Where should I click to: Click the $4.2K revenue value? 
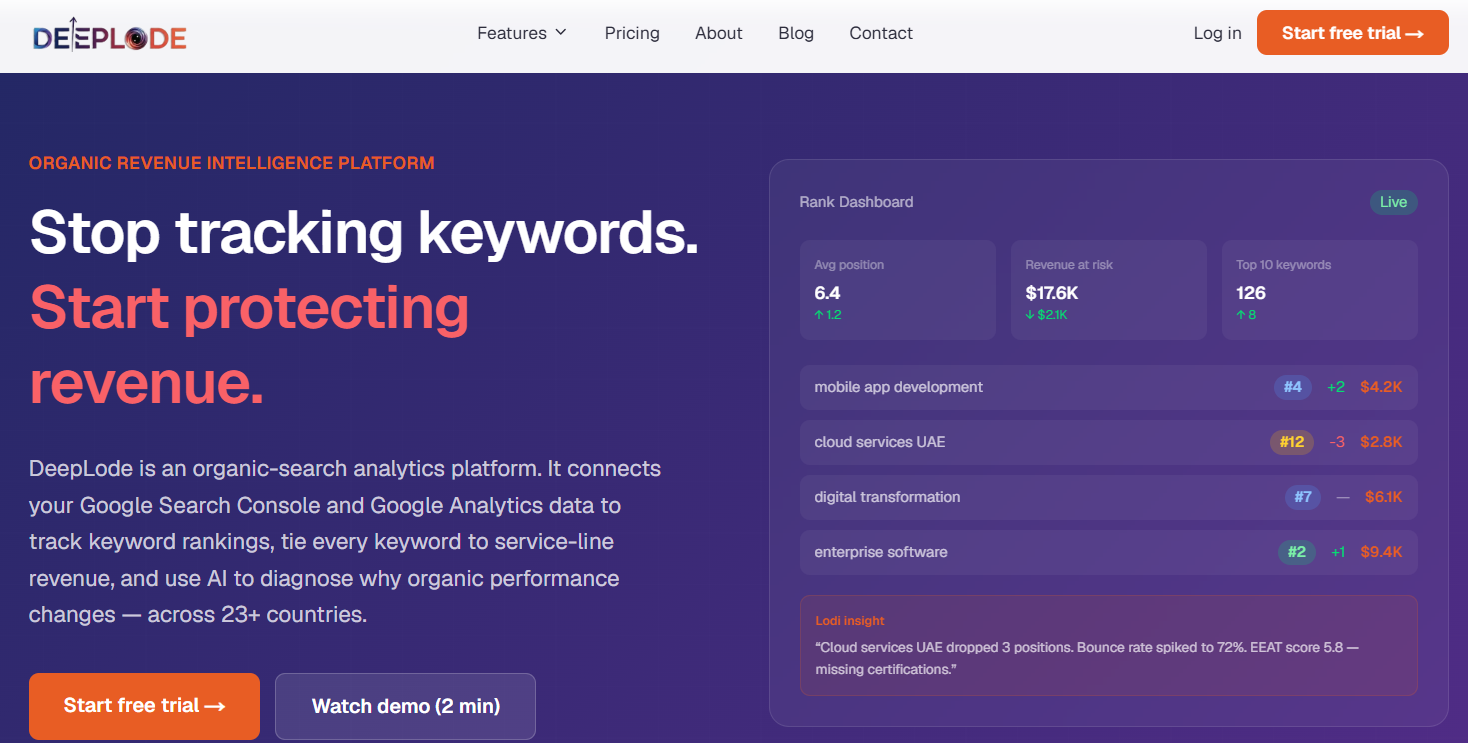[1381, 387]
